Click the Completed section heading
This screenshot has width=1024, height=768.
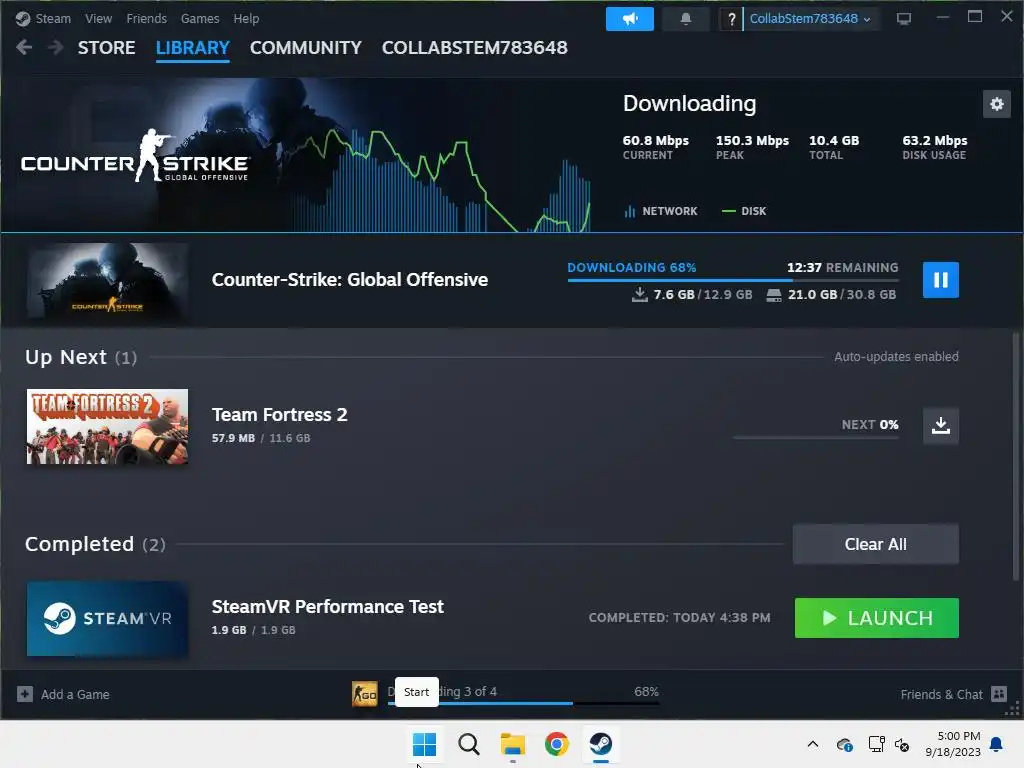[95, 544]
